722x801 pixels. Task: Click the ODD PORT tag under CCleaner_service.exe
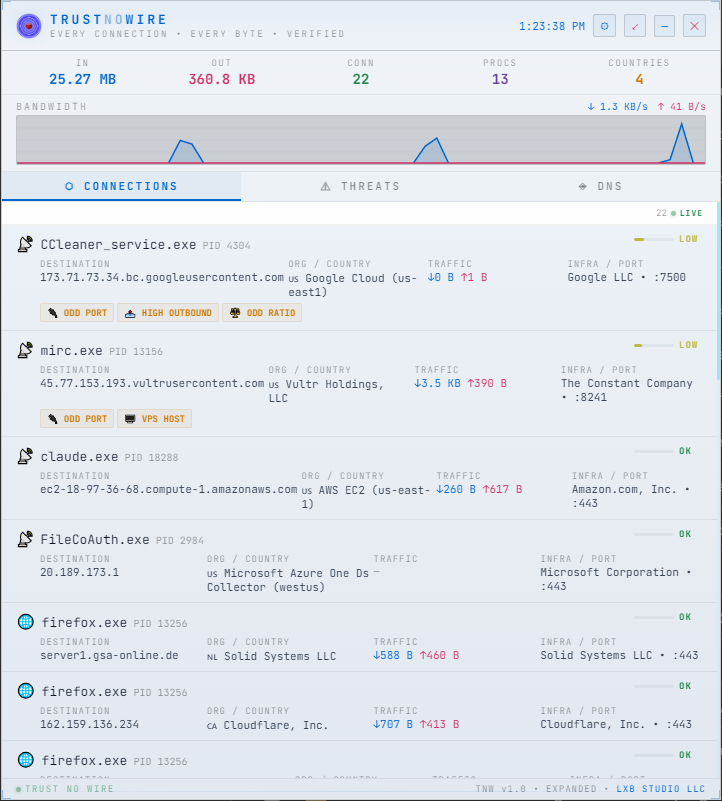click(77, 313)
